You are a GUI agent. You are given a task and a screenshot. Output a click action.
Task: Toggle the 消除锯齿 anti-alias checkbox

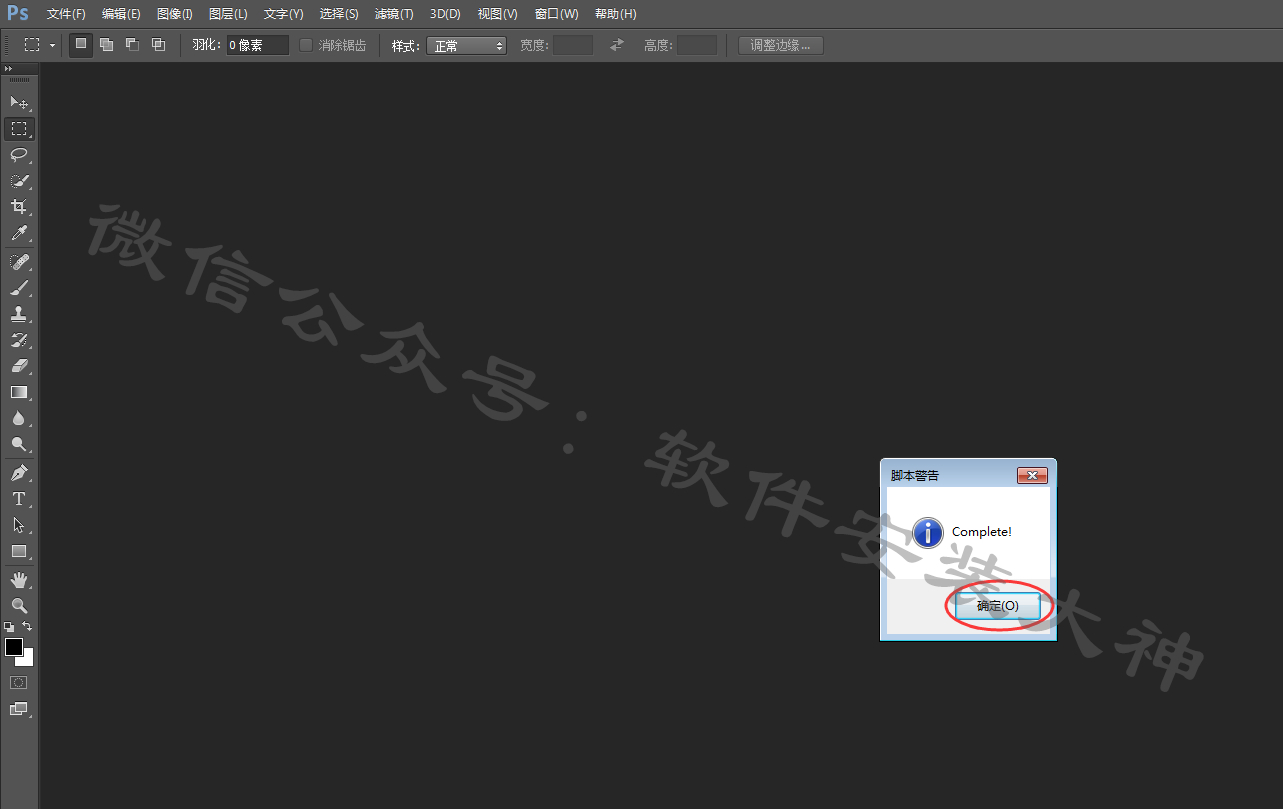pyautogui.click(x=306, y=45)
